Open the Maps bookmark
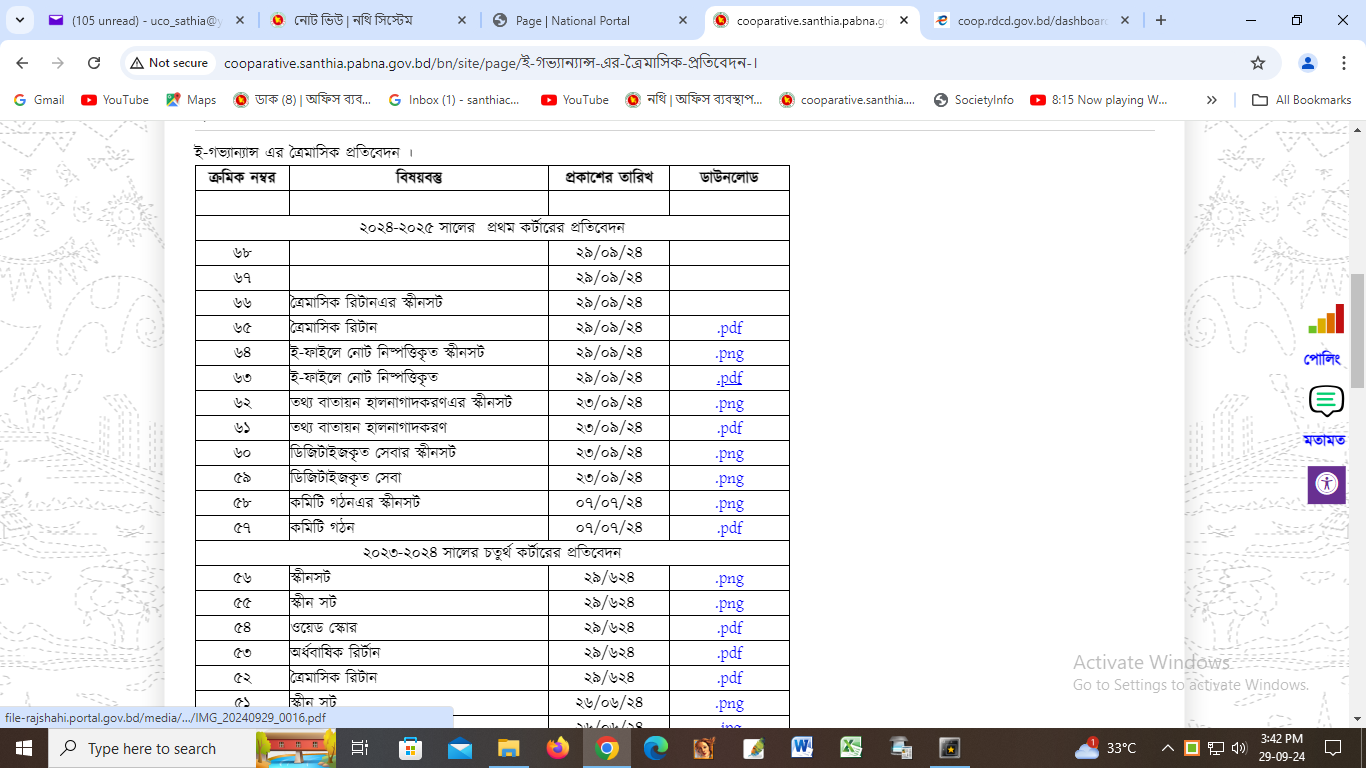 click(x=190, y=100)
